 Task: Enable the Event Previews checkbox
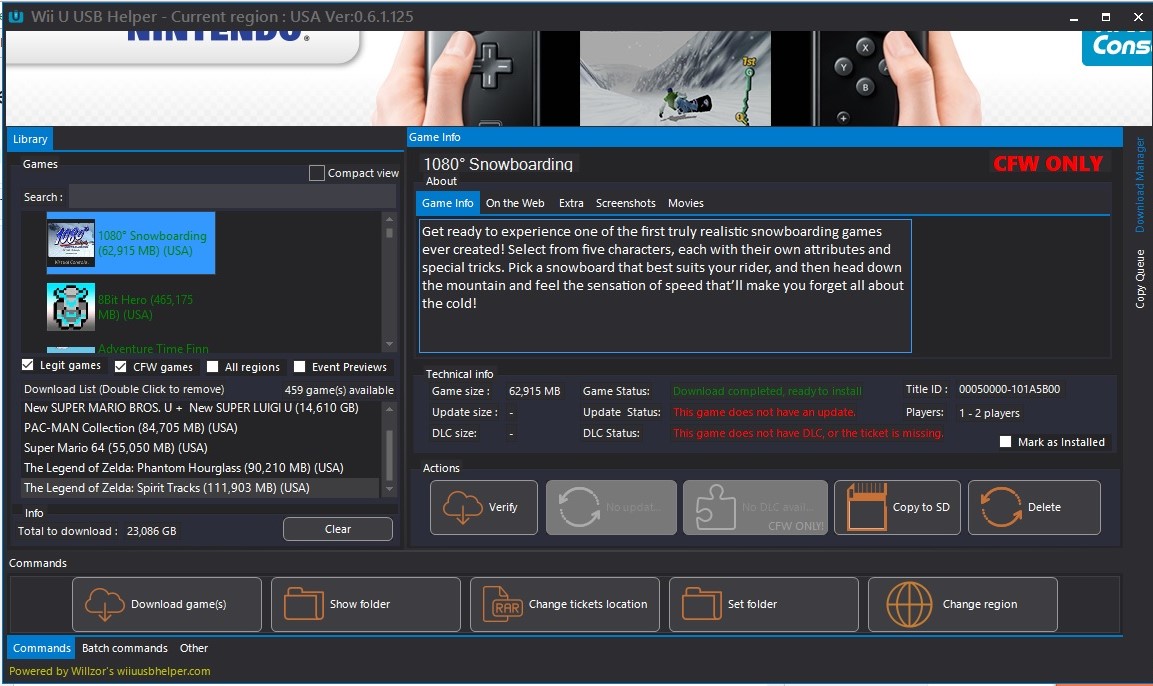pyautogui.click(x=299, y=366)
